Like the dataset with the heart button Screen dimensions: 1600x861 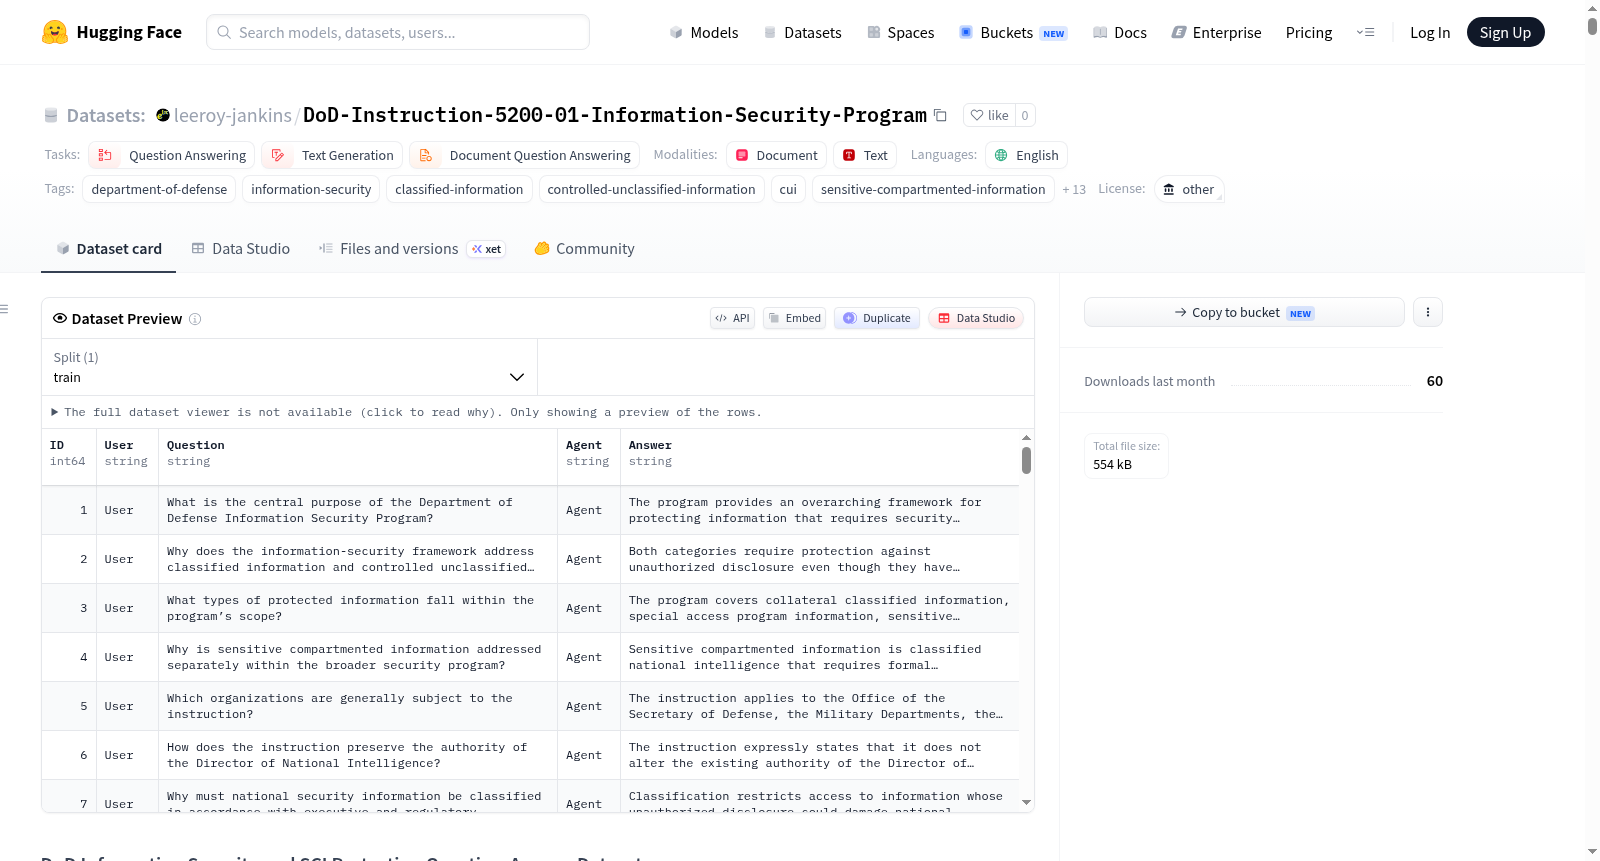pyautogui.click(x=989, y=115)
